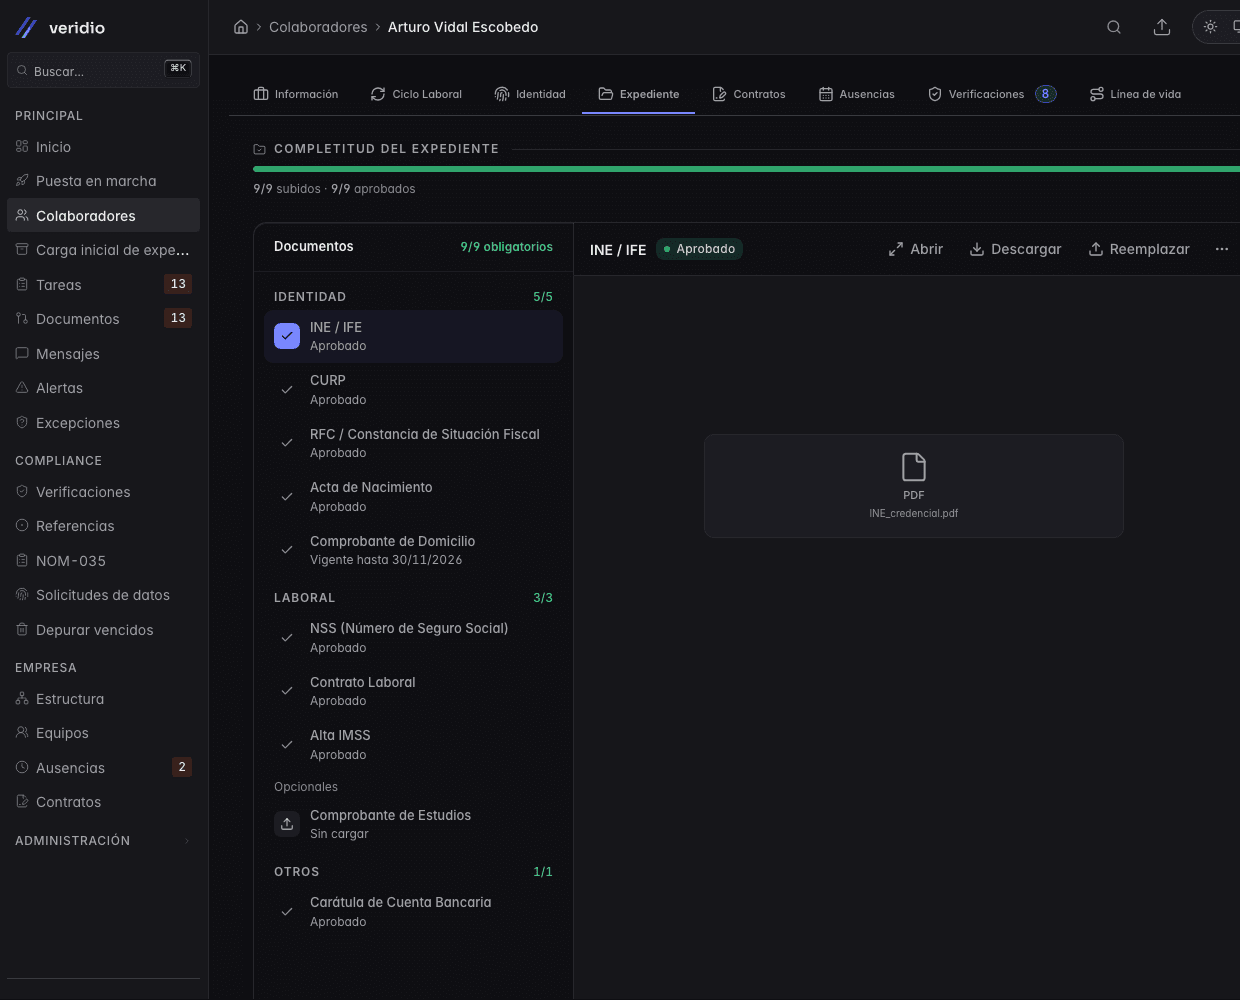Click the expediente completeness progress bar
This screenshot has width=1240, height=1000.
click(746, 169)
